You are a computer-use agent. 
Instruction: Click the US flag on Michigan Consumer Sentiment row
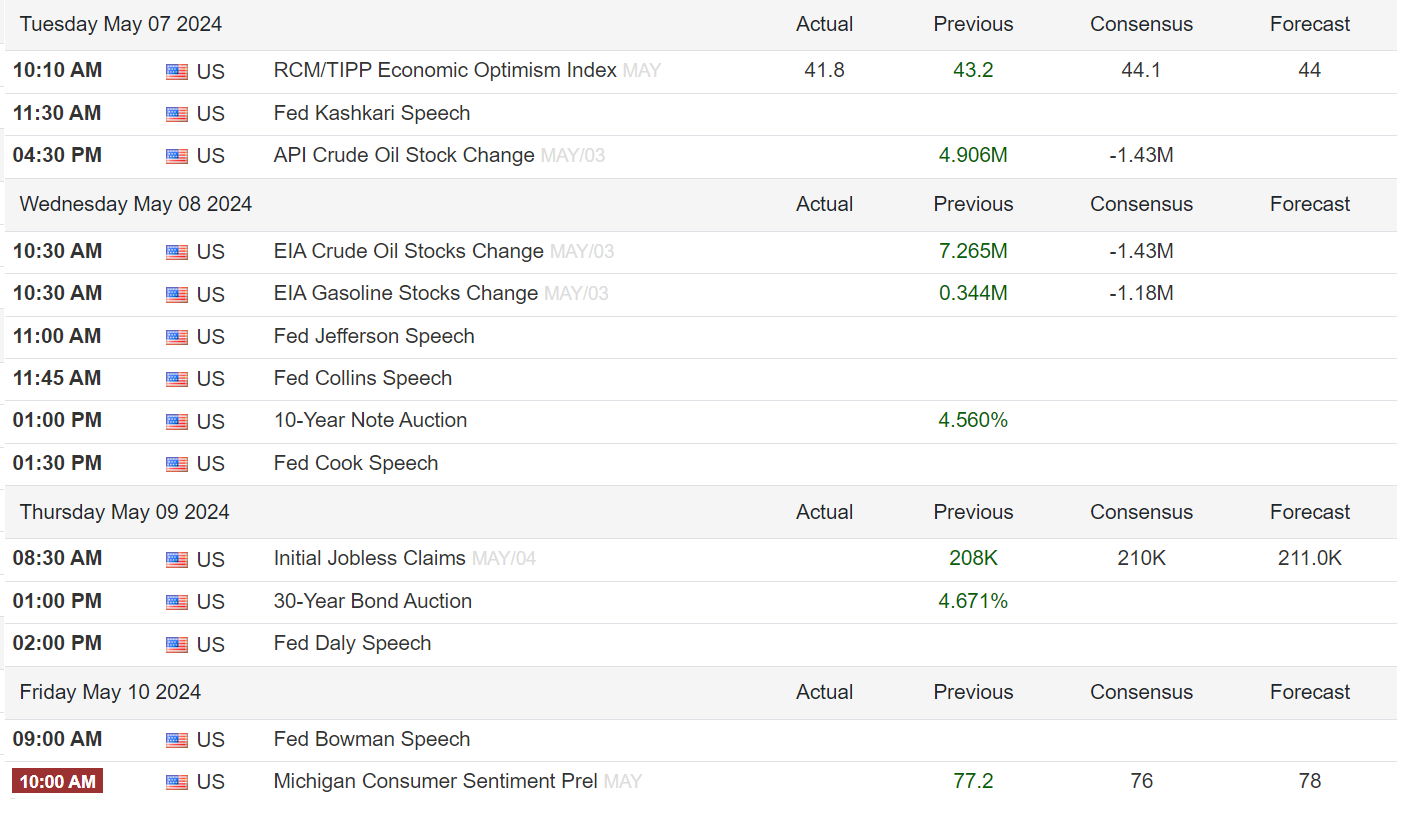tap(177, 783)
